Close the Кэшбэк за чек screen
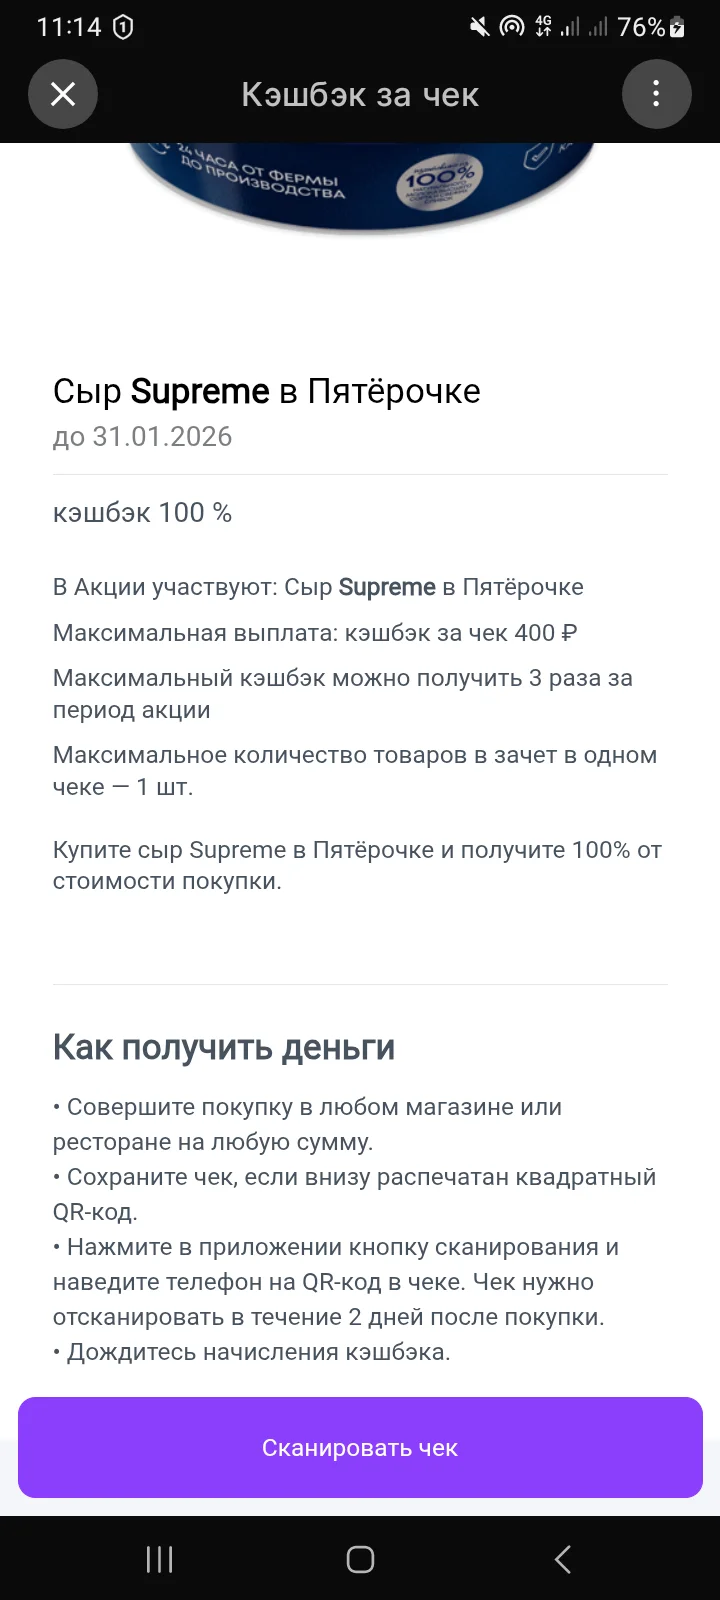 click(63, 94)
